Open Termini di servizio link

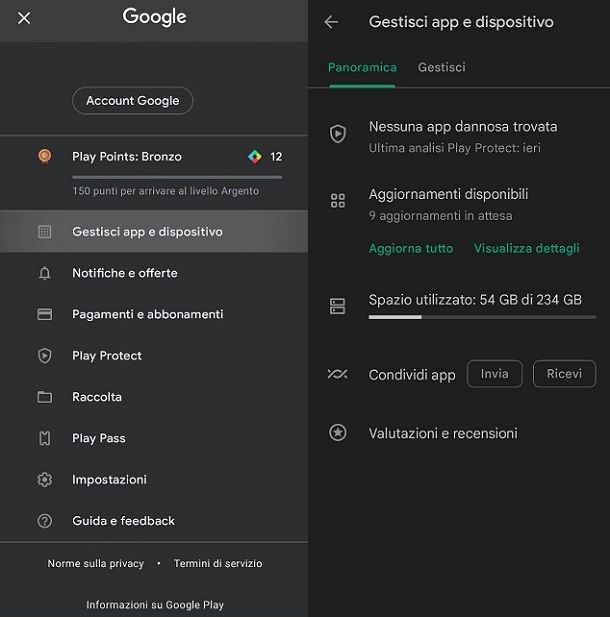pyautogui.click(x=218, y=563)
